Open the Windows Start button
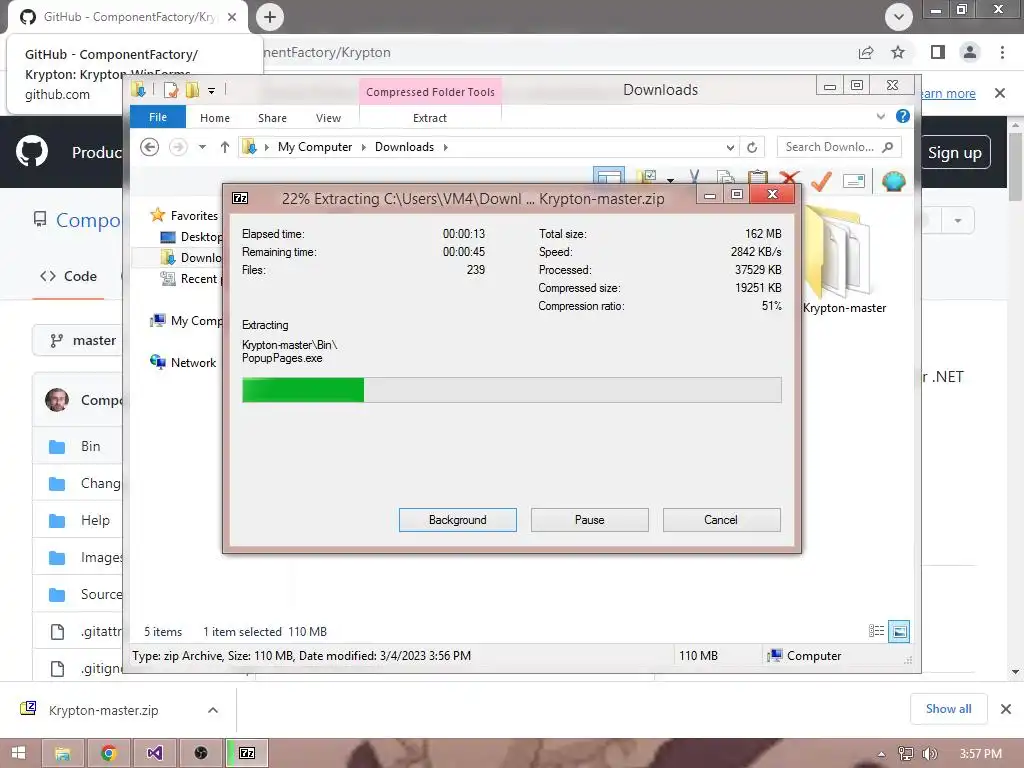 (x=18, y=753)
